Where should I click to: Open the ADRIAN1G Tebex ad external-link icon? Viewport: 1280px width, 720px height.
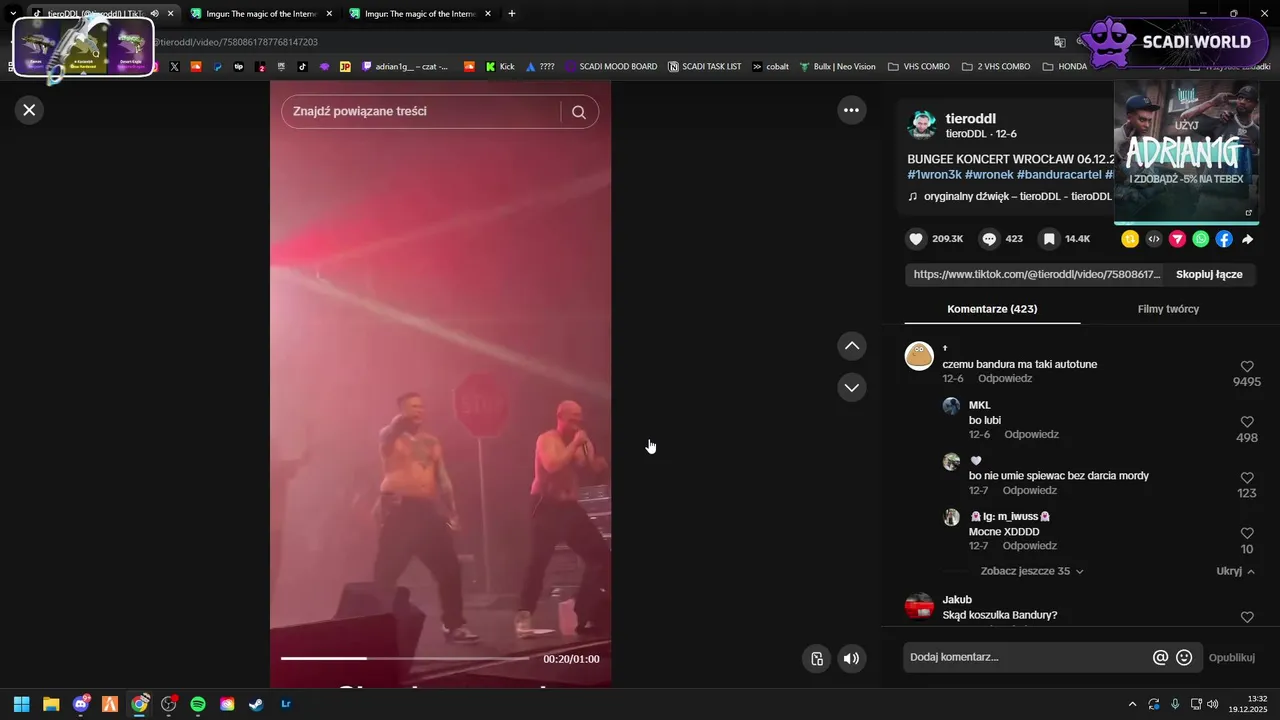pos(1248,213)
